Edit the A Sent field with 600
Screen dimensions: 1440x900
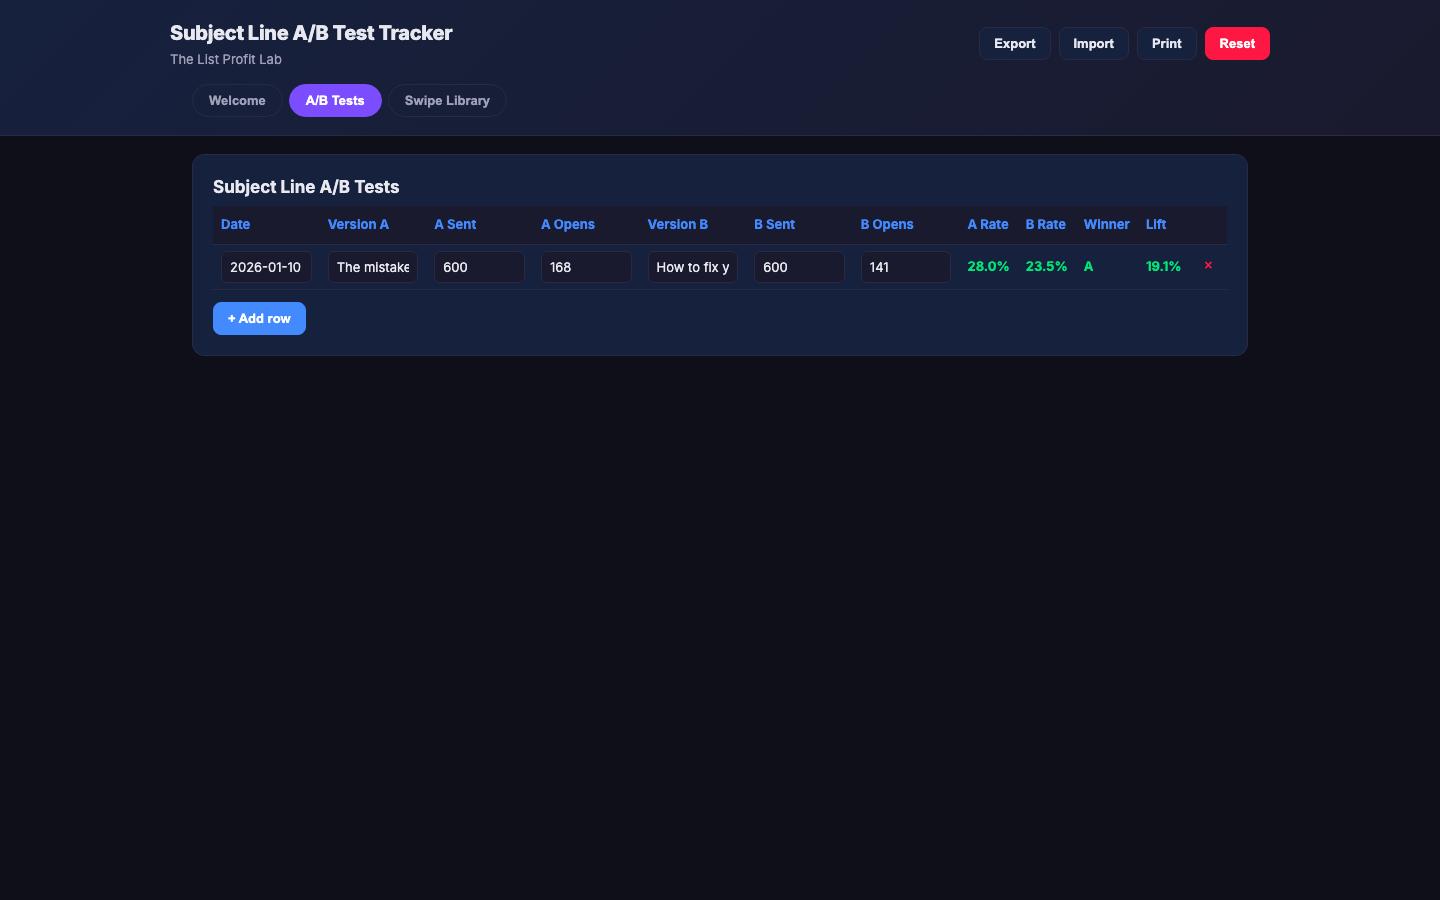(479, 267)
